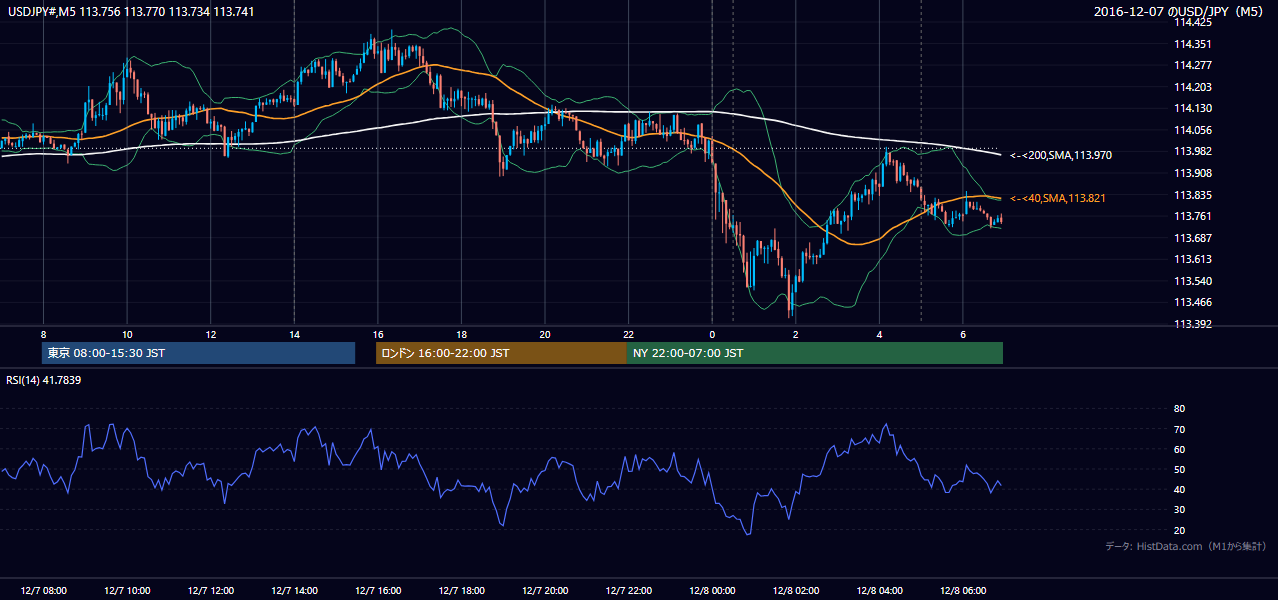Click hour 22 on the price chart axis

628,335
